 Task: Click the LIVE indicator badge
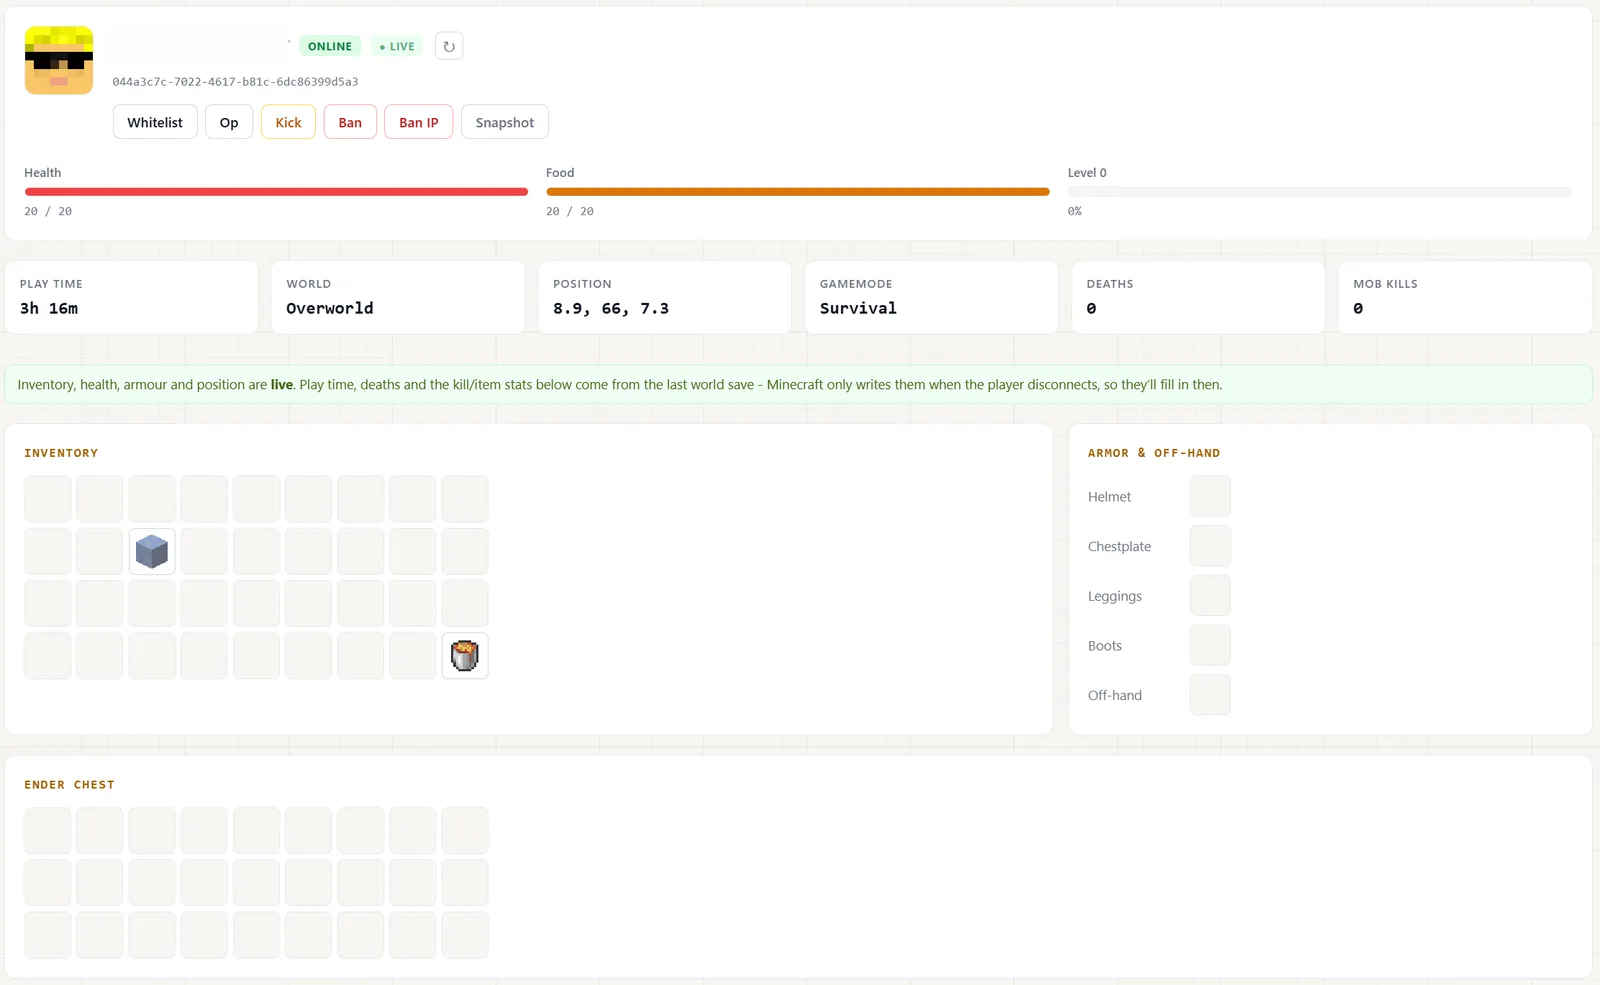[x=397, y=46]
